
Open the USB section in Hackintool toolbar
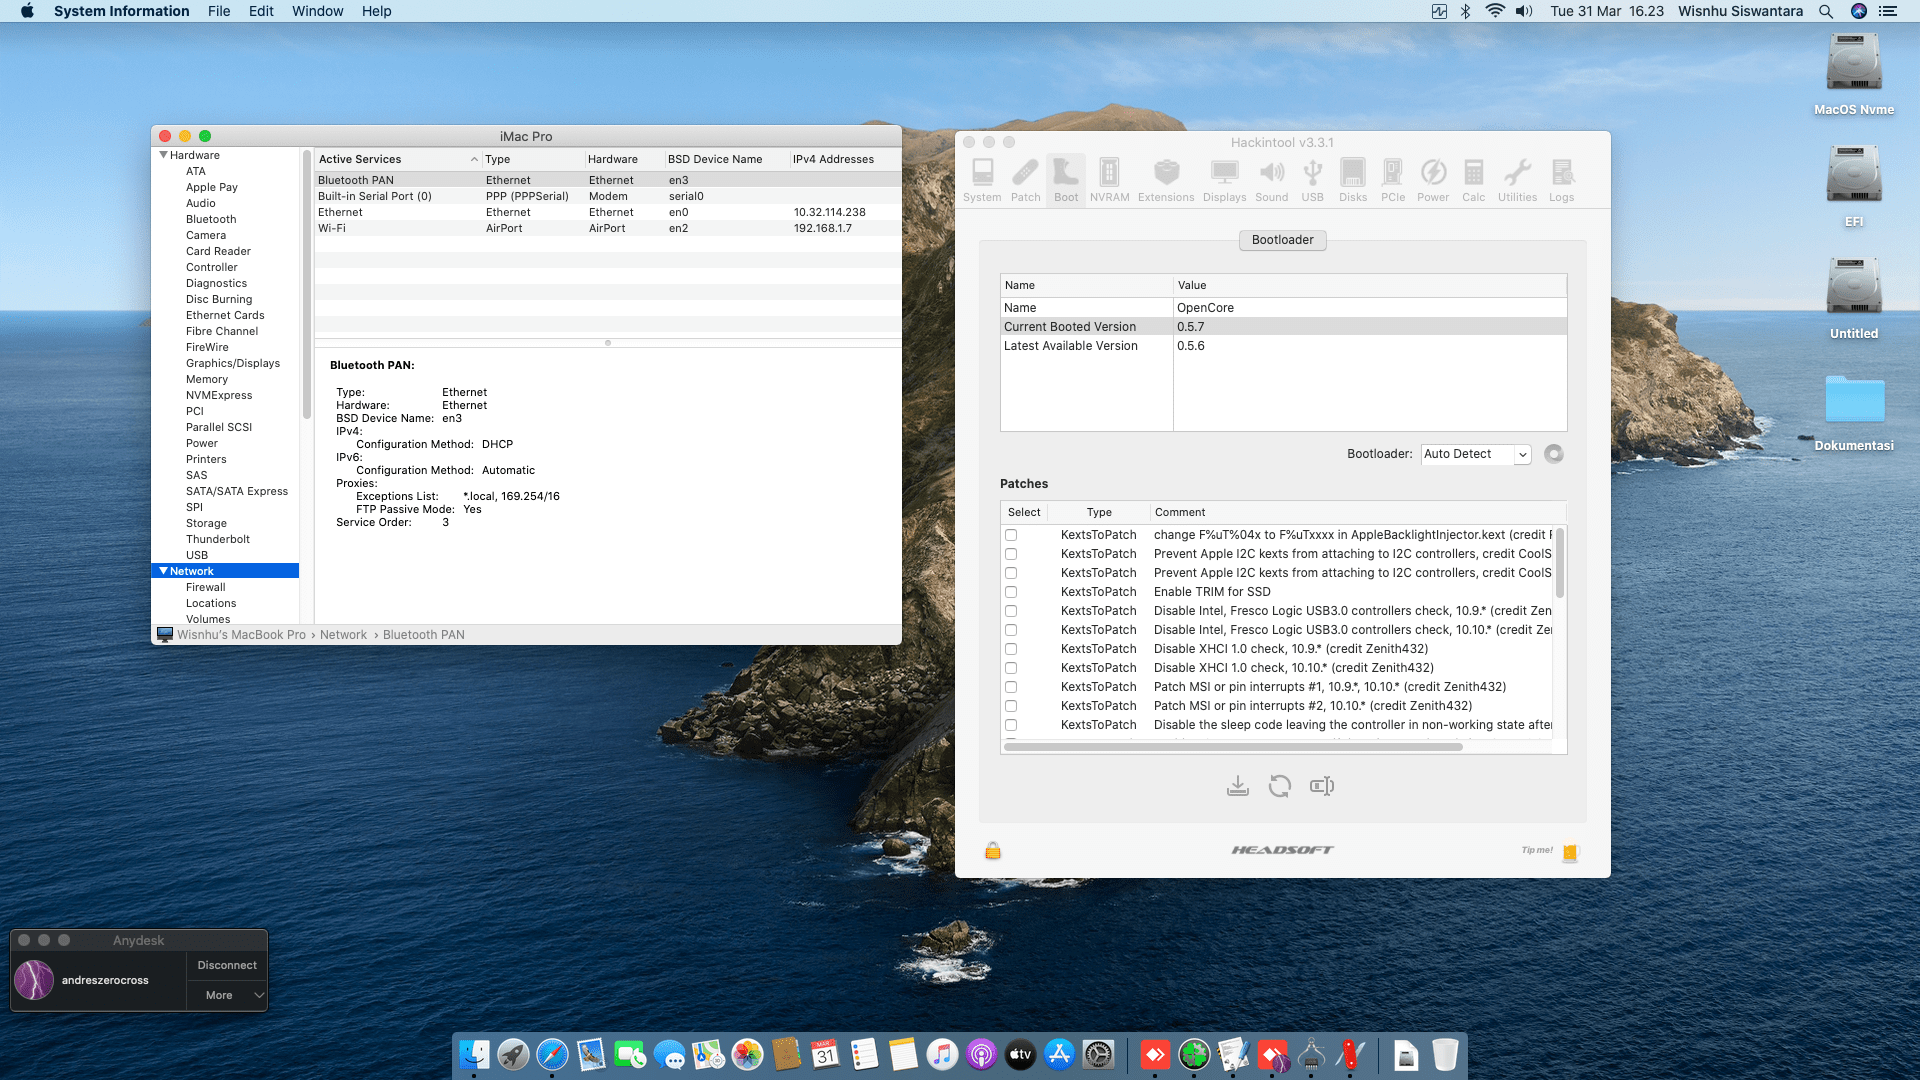pos(1312,181)
